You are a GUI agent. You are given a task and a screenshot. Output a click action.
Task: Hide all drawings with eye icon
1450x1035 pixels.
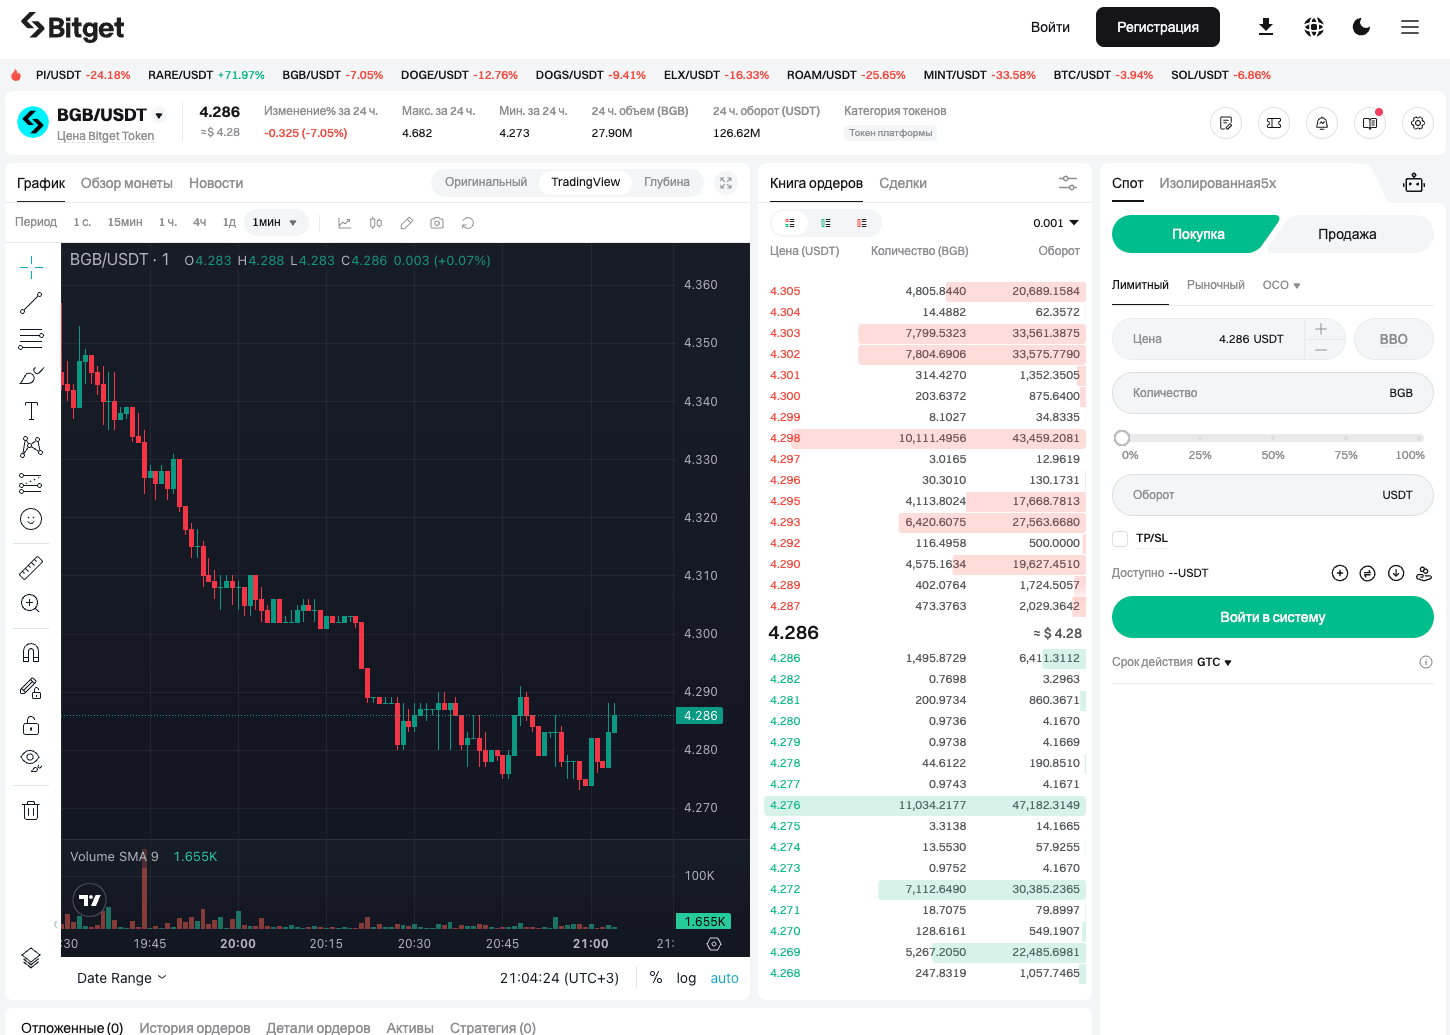[x=31, y=761]
